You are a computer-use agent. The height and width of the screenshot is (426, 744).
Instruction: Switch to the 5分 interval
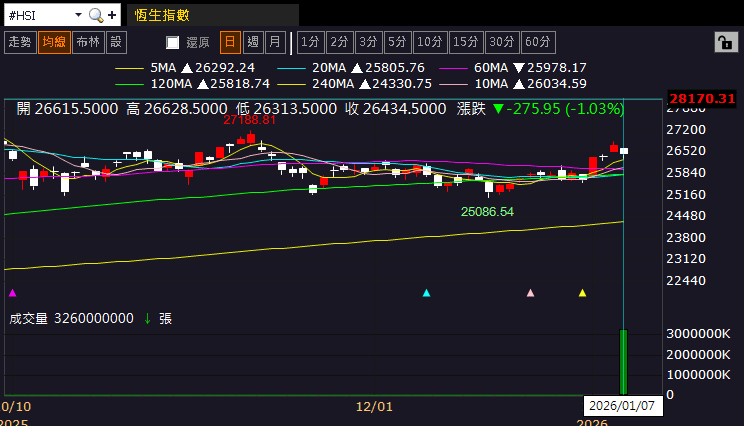398,42
